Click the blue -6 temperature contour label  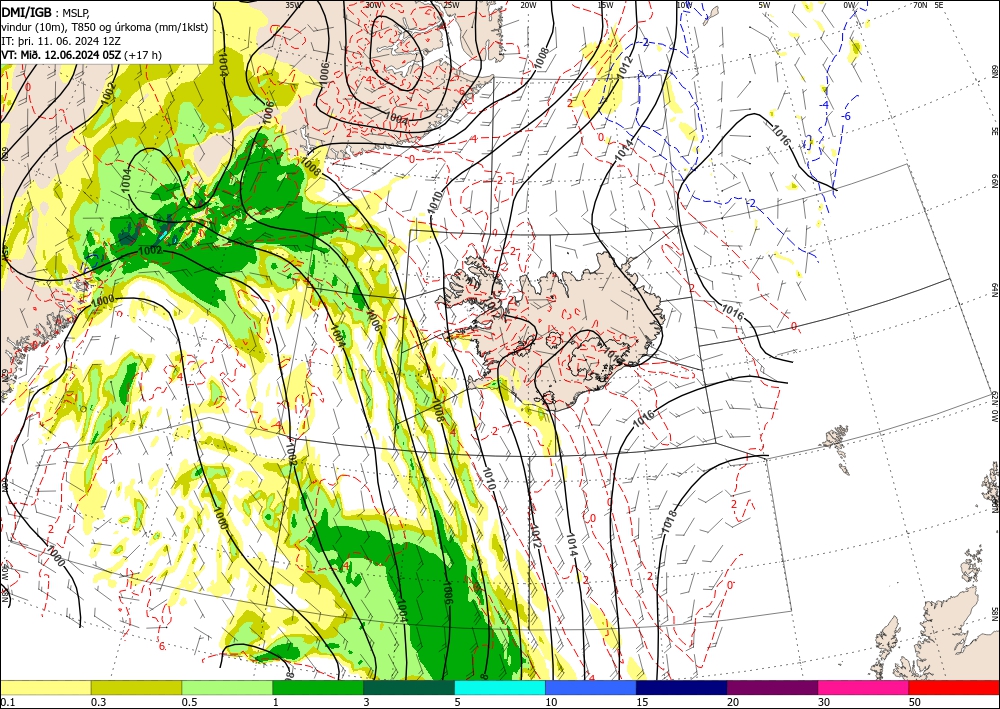coord(846,116)
